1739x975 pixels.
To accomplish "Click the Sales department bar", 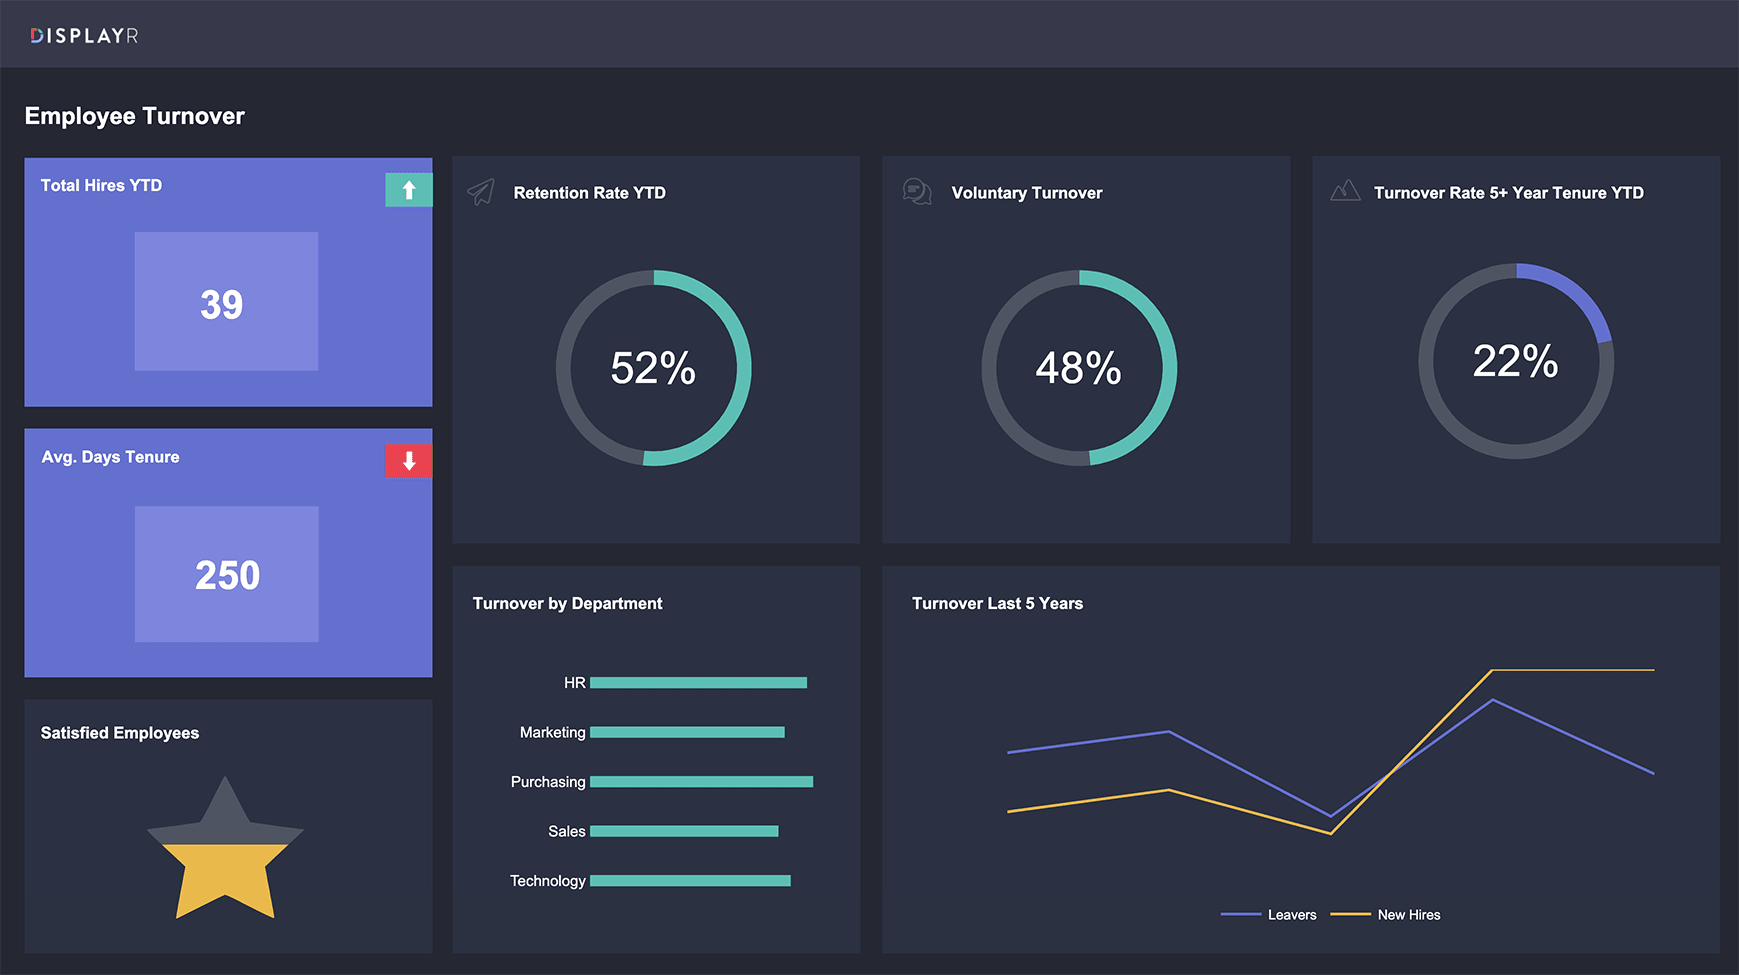I will coord(684,831).
